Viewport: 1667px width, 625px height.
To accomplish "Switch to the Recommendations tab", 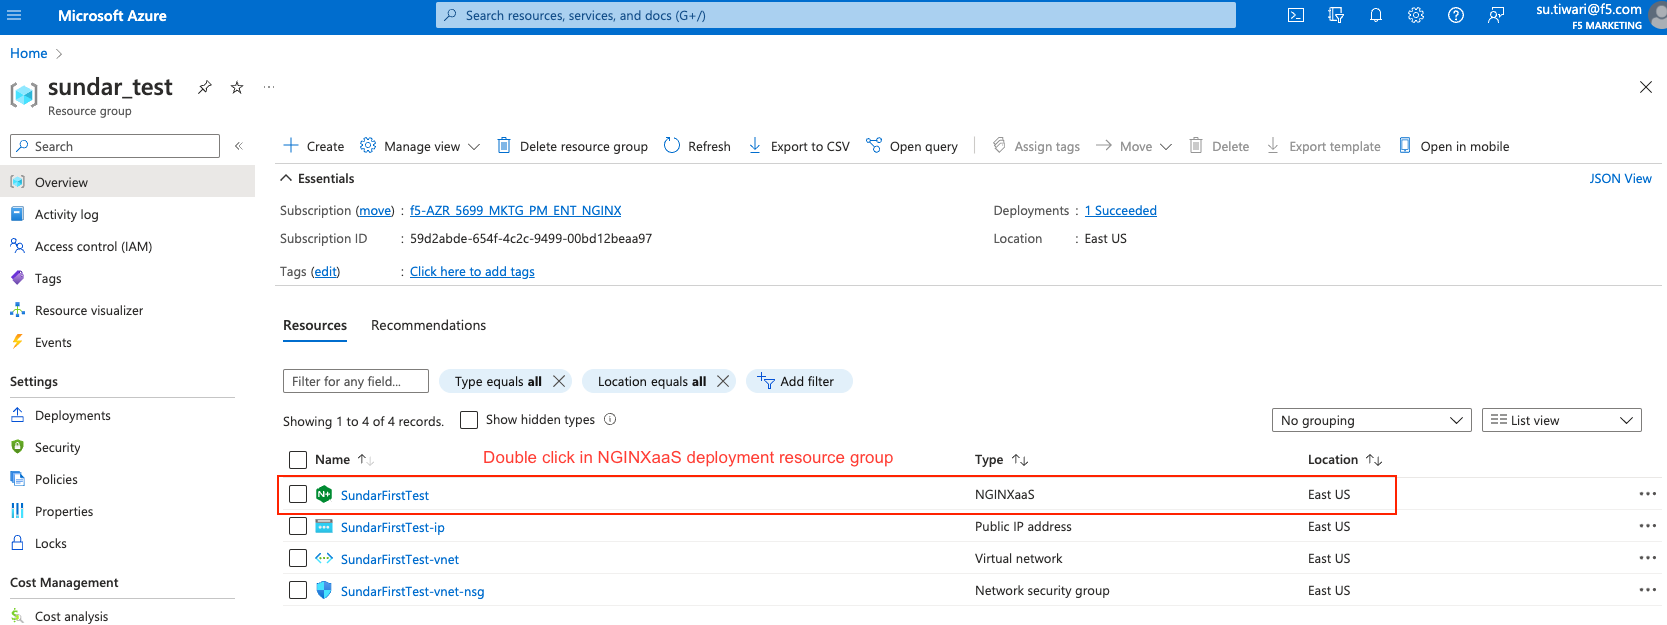I will [x=428, y=325].
